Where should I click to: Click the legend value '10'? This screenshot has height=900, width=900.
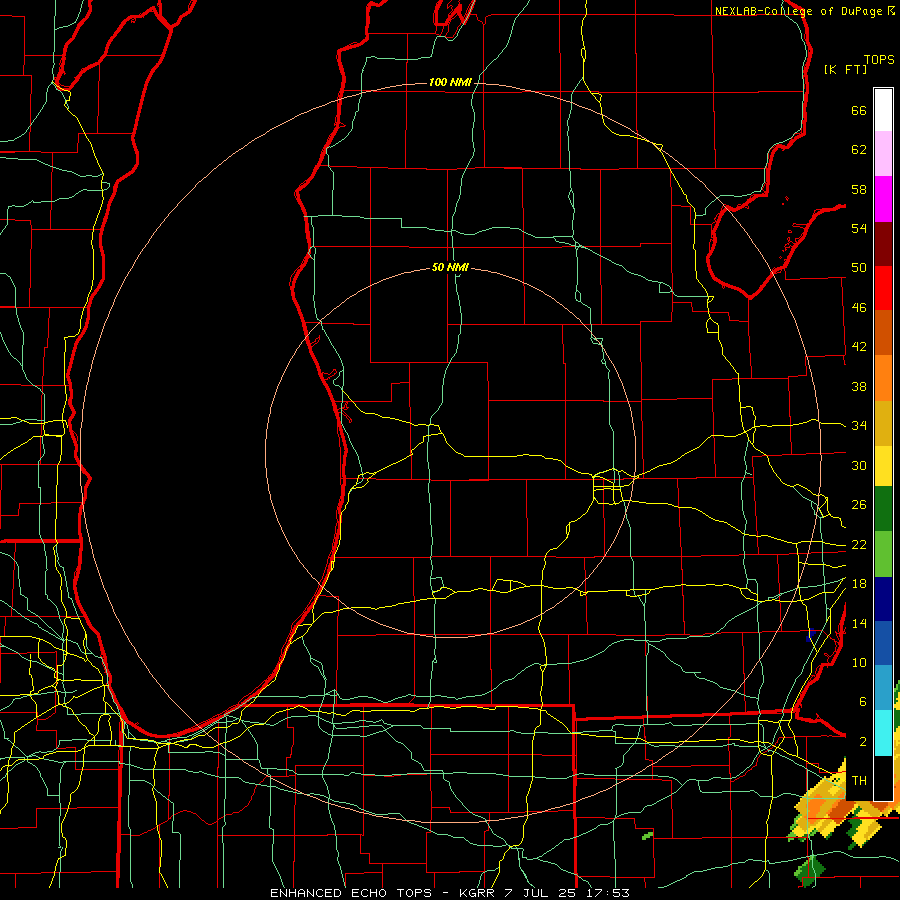coord(859,663)
